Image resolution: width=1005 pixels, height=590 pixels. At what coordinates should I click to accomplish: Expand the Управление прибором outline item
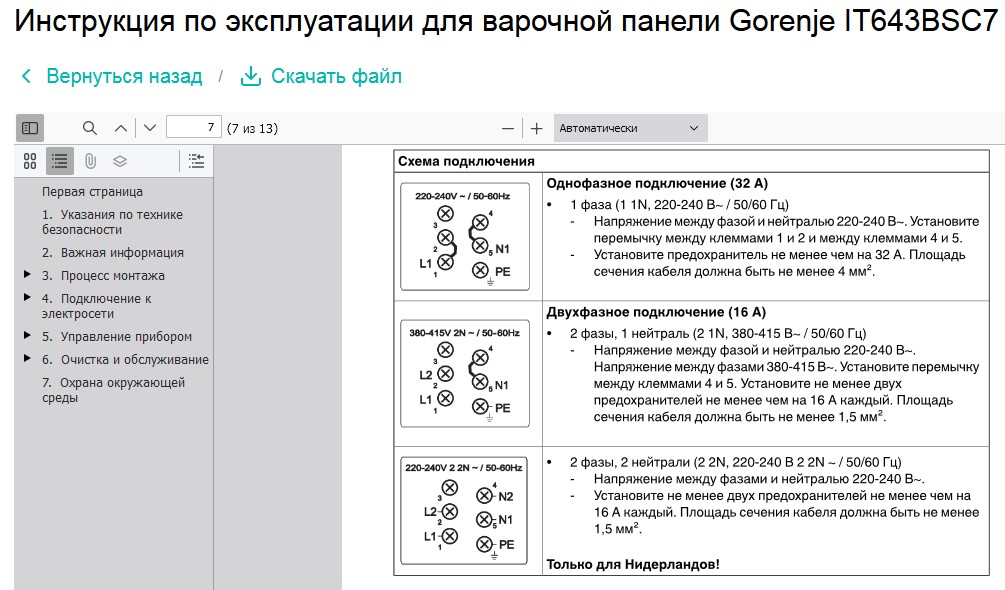(x=28, y=335)
